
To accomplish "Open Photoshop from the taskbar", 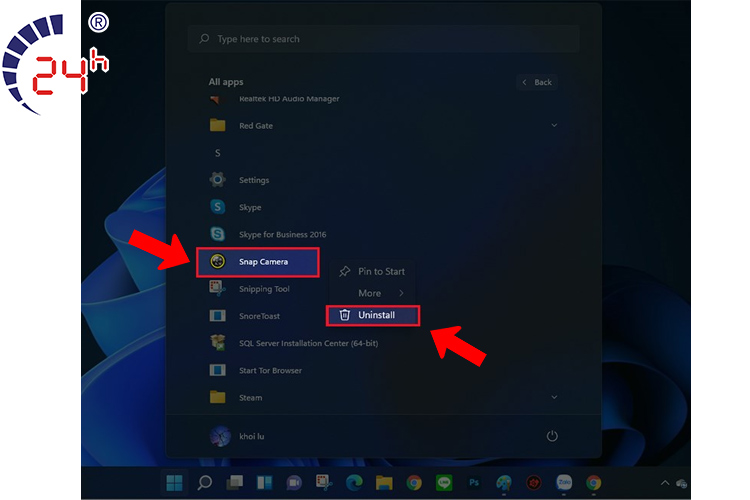I will [x=472, y=483].
